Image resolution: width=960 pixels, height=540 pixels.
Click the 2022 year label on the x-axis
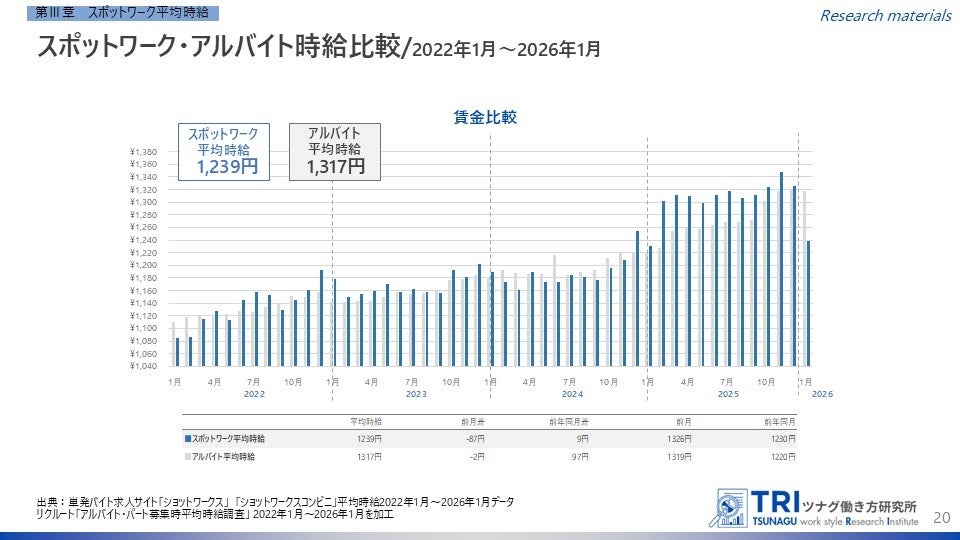255,394
